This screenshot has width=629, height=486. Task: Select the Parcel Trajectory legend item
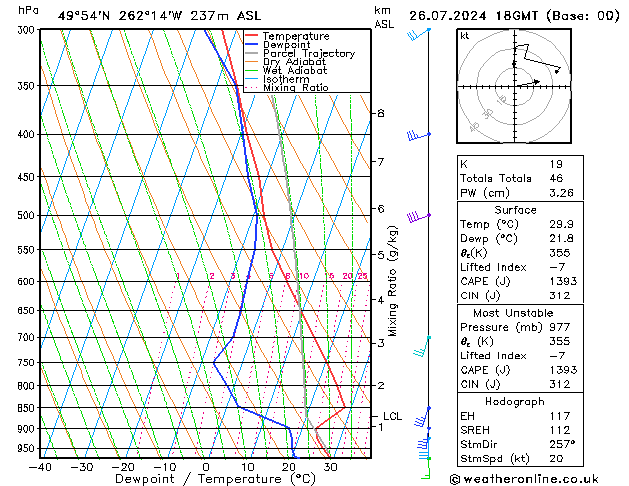307,54
